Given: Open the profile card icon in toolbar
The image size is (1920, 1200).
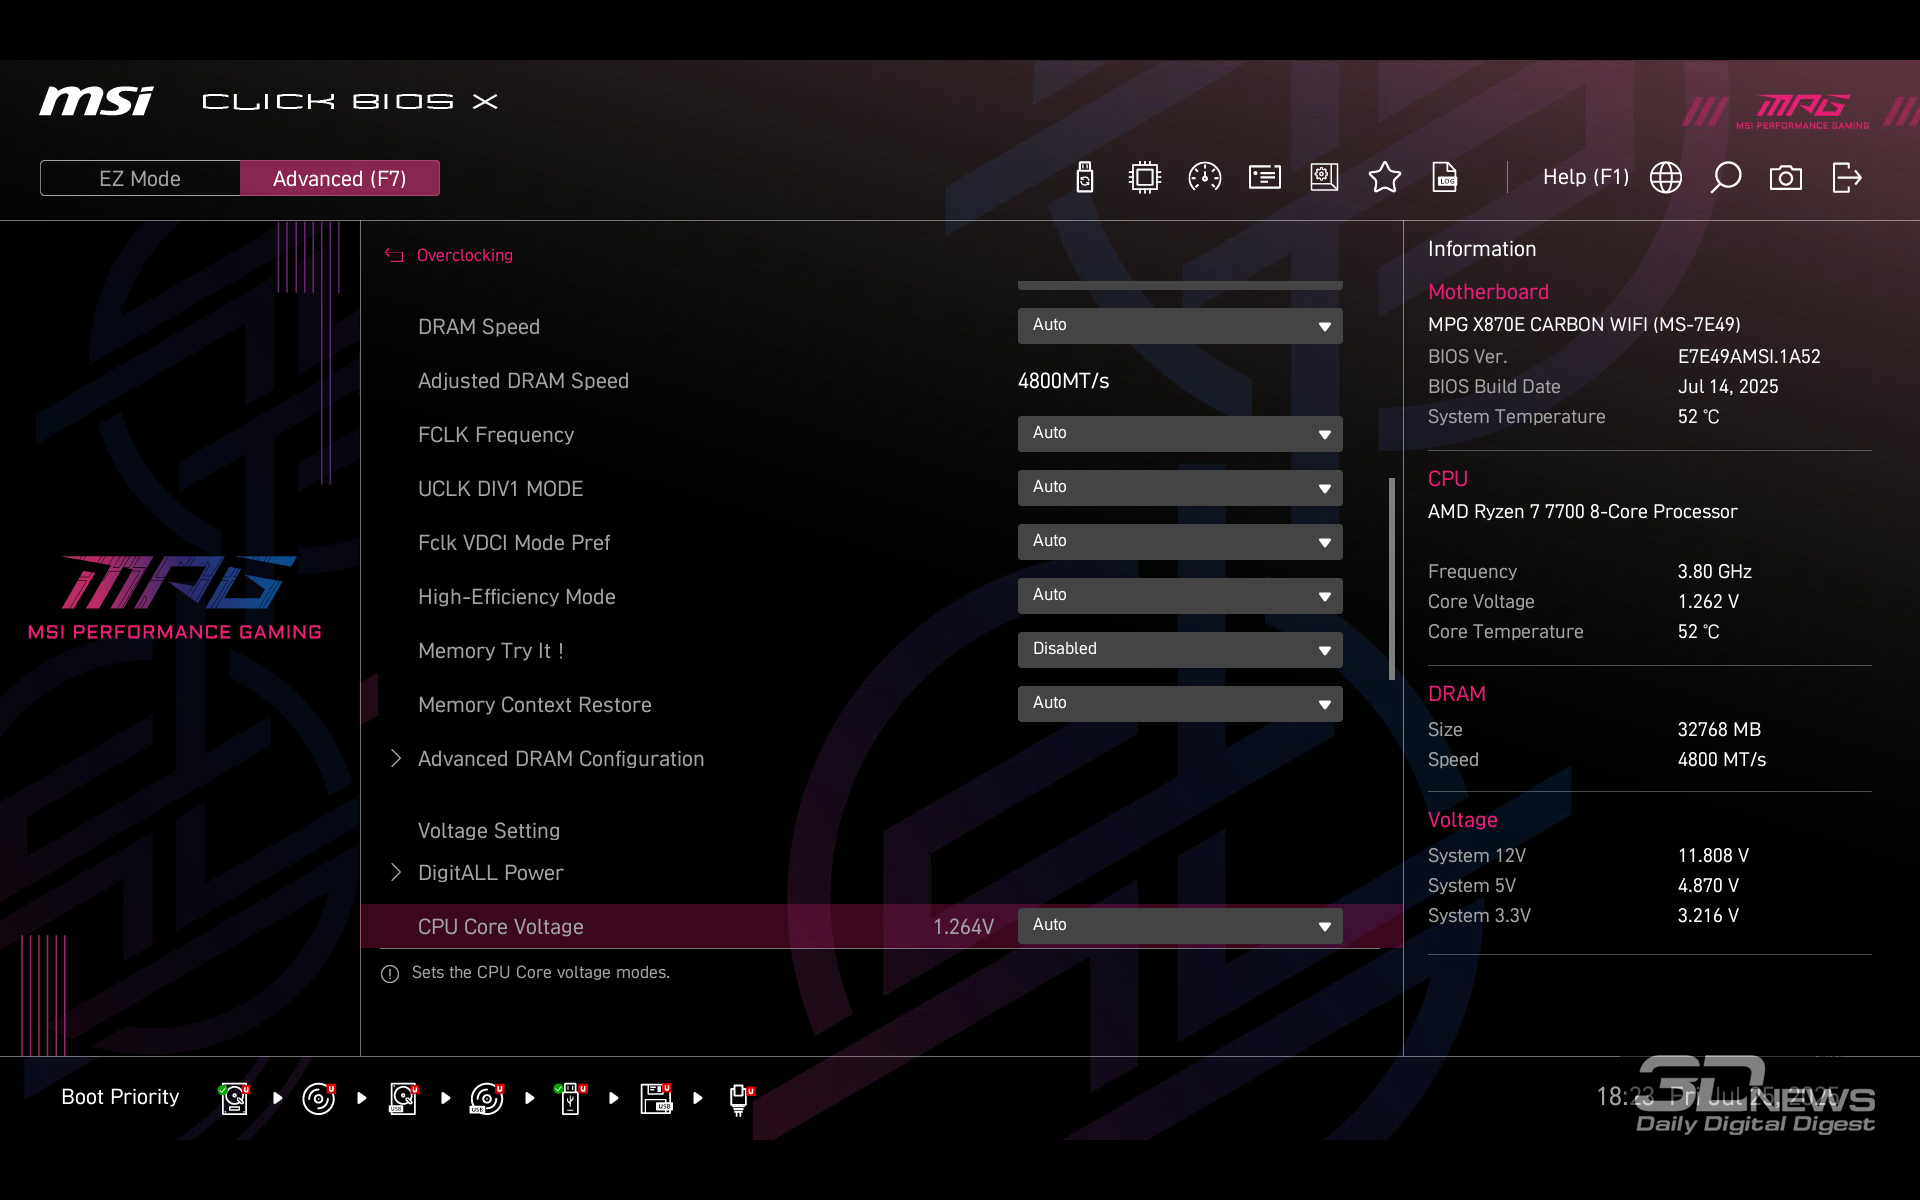Looking at the screenshot, I should (1265, 178).
